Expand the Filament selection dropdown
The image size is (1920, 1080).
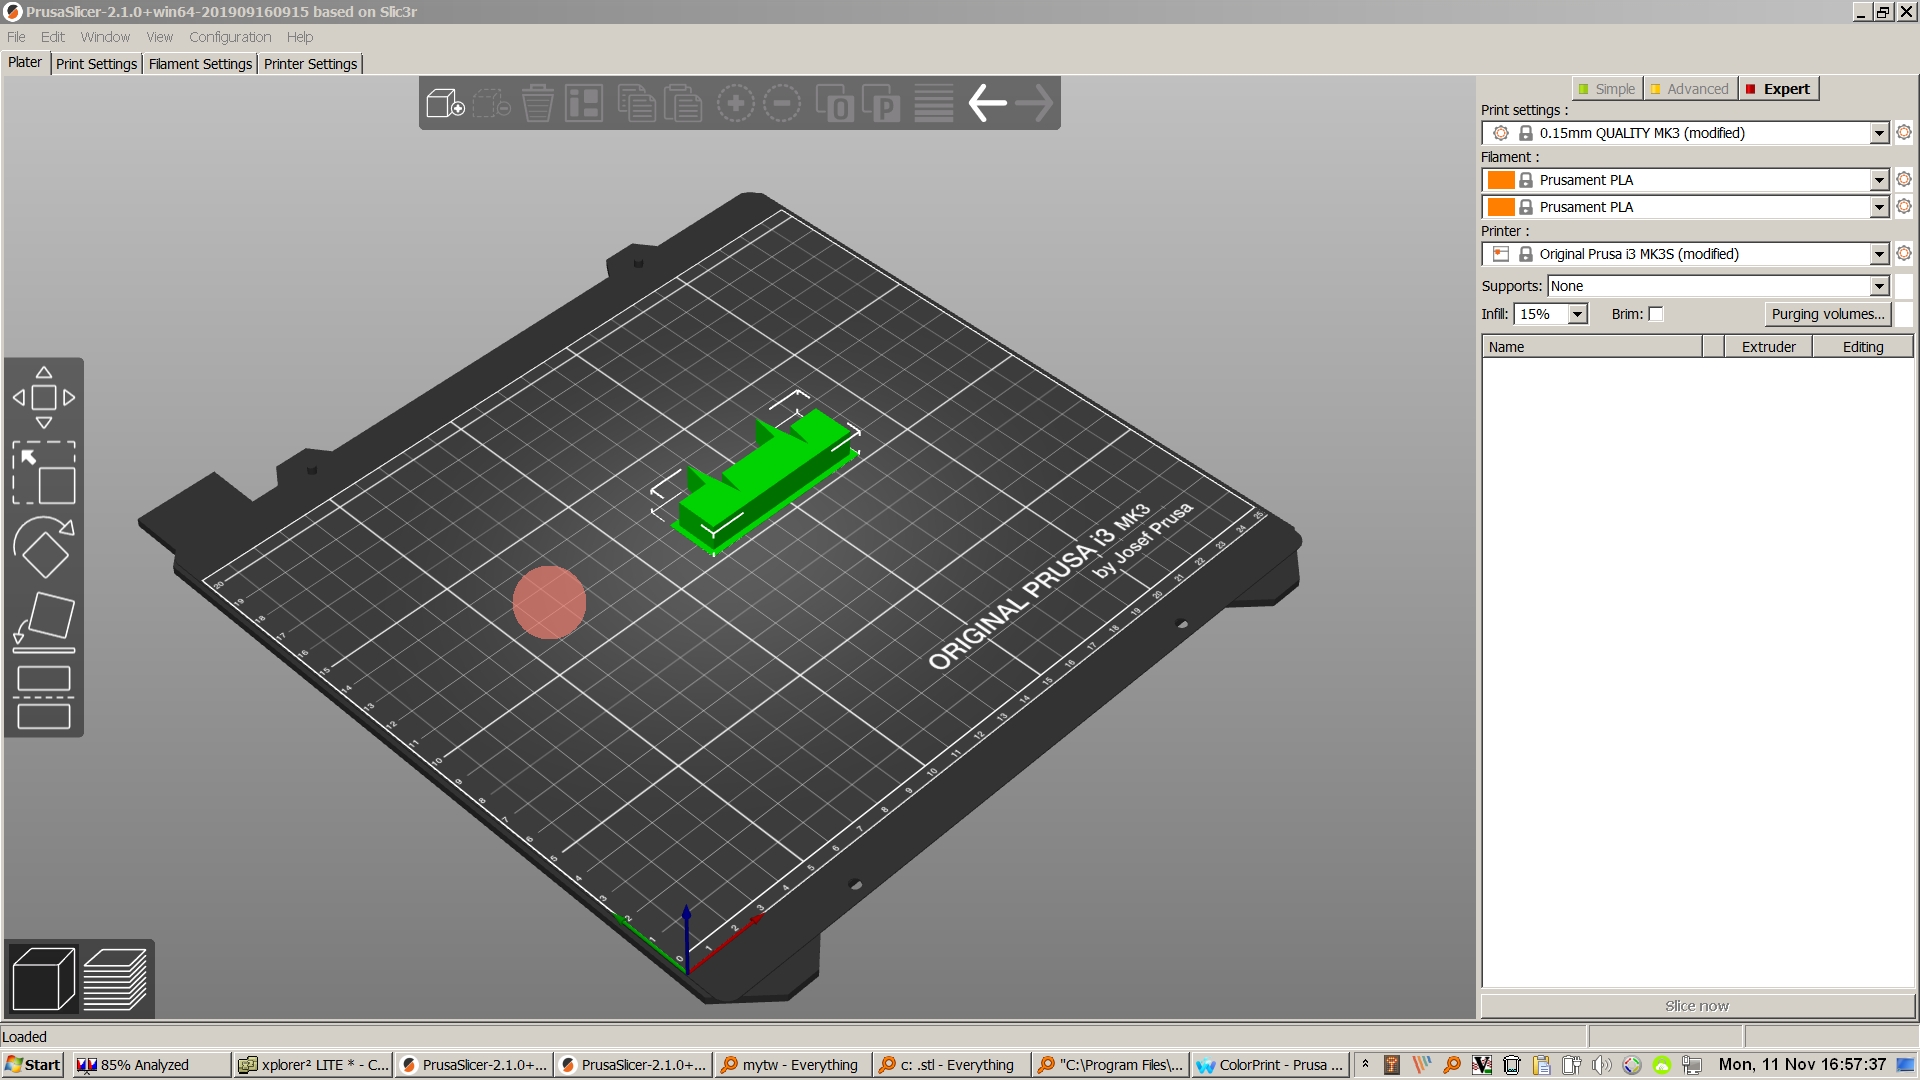pos(1880,179)
